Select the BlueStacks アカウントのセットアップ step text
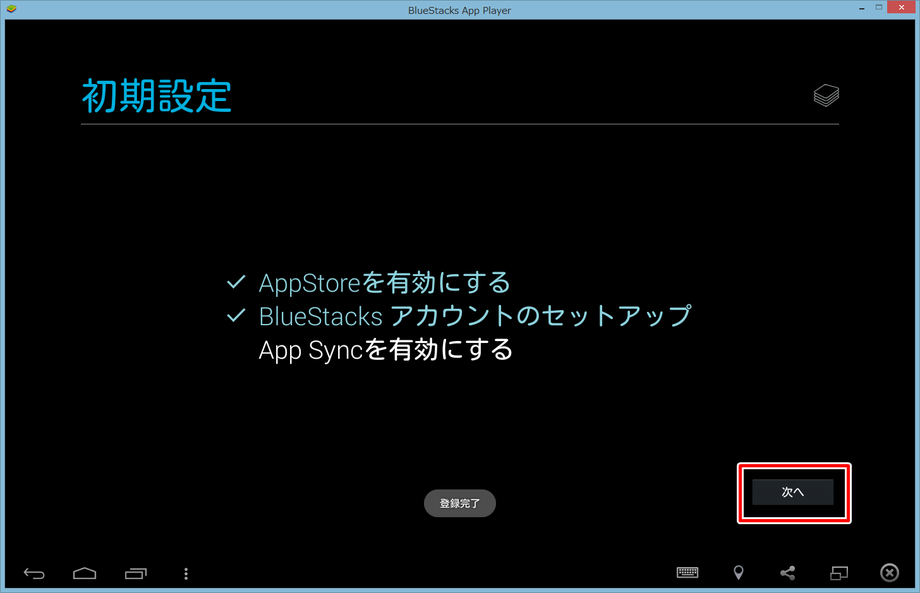Image resolution: width=920 pixels, height=593 pixels. 475,316
